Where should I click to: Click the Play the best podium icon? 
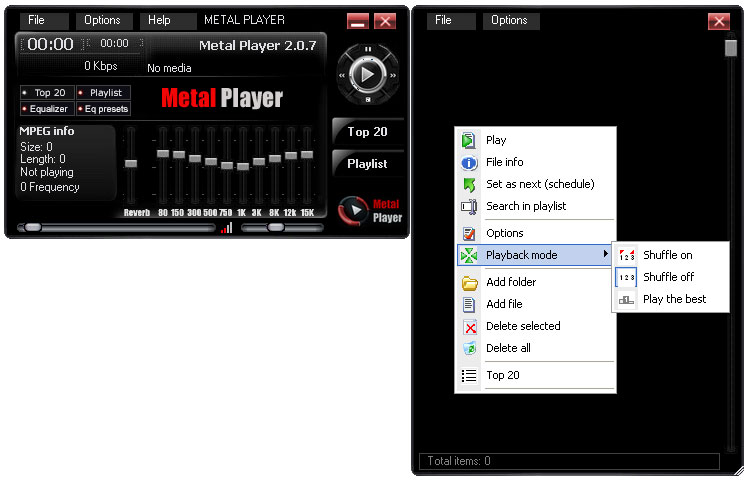(626, 300)
